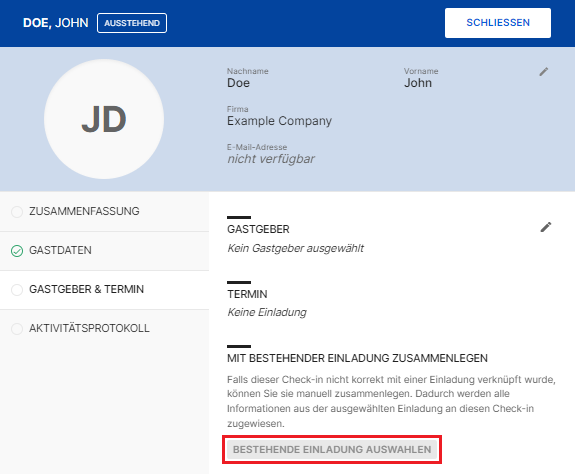Image resolution: width=575 pixels, height=474 pixels.
Task: Click Bestehende Einladung auswählen button
Action: click(x=332, y=449)
